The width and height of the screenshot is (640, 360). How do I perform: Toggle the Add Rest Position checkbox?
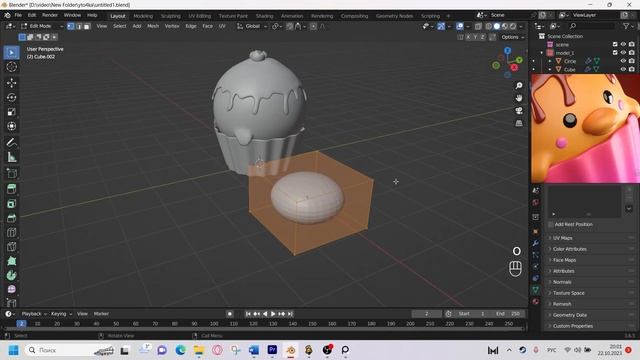point(551,224)
